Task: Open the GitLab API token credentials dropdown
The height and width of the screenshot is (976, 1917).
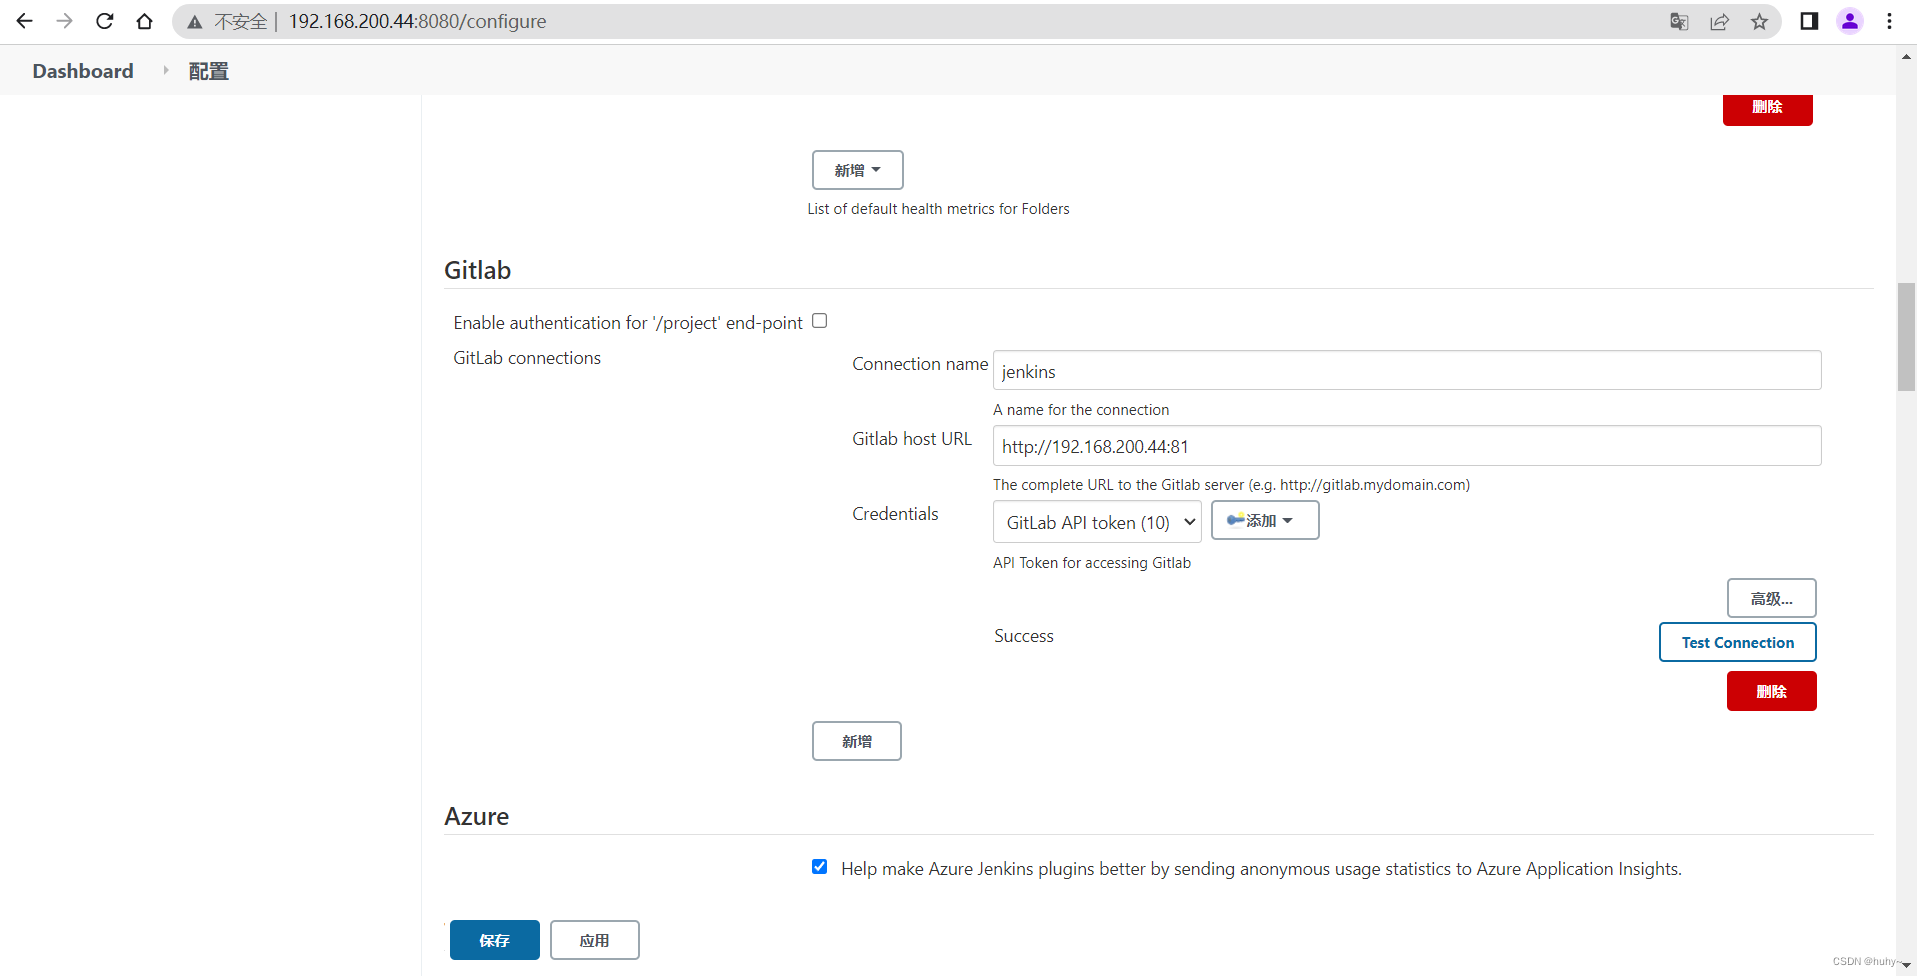Action: coord(1097,521)
